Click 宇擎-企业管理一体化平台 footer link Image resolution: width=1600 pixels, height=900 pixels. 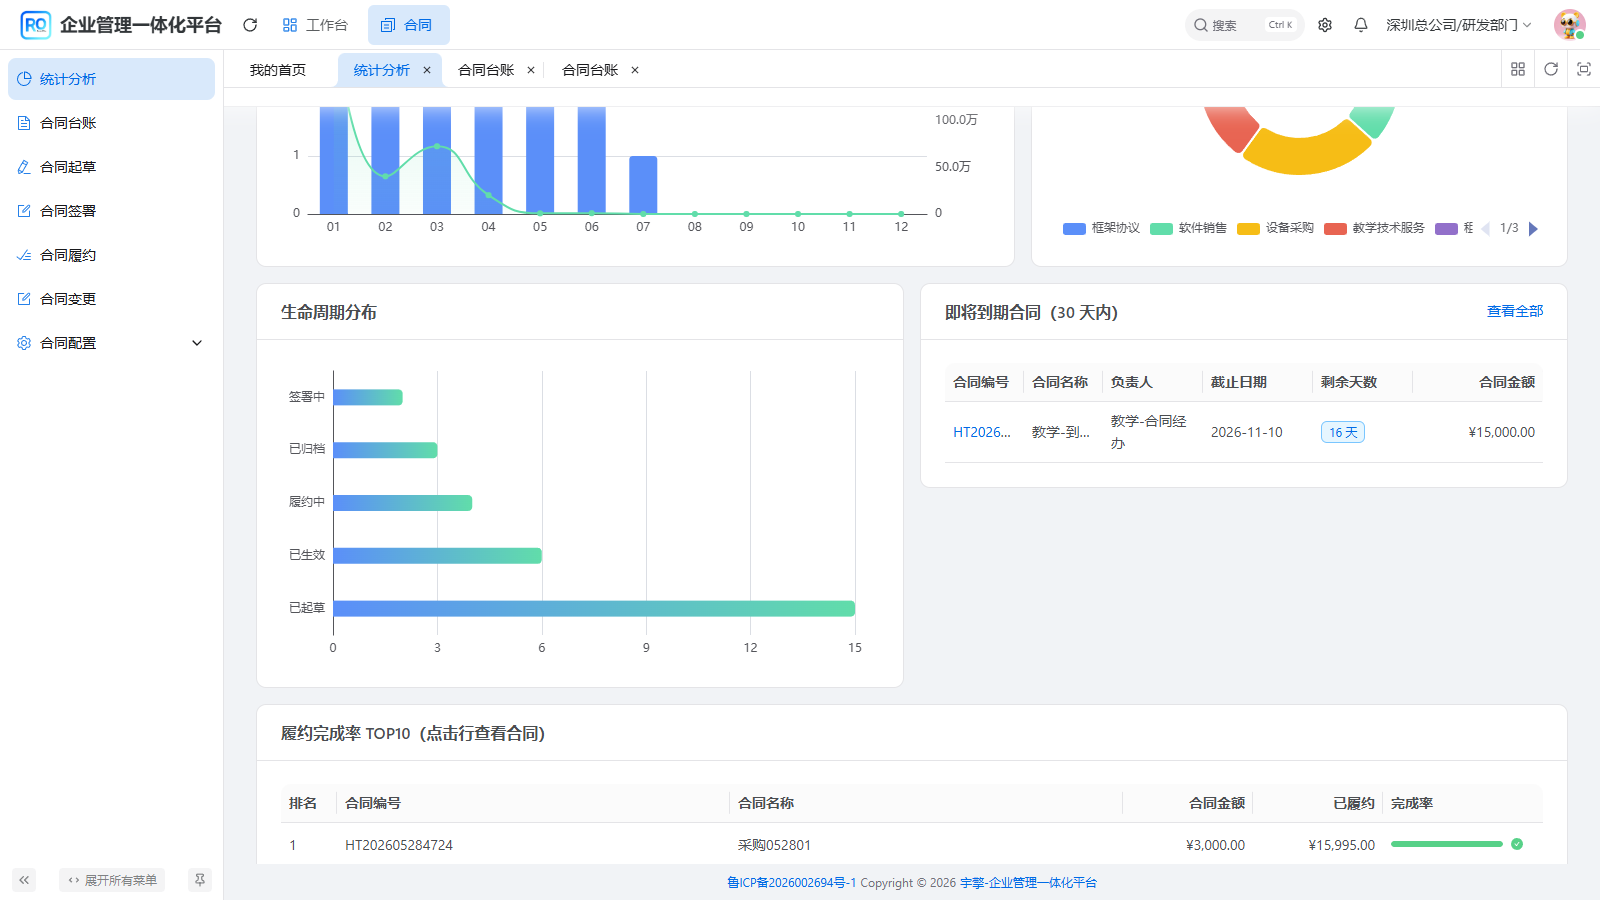[x=1028, y=883]
